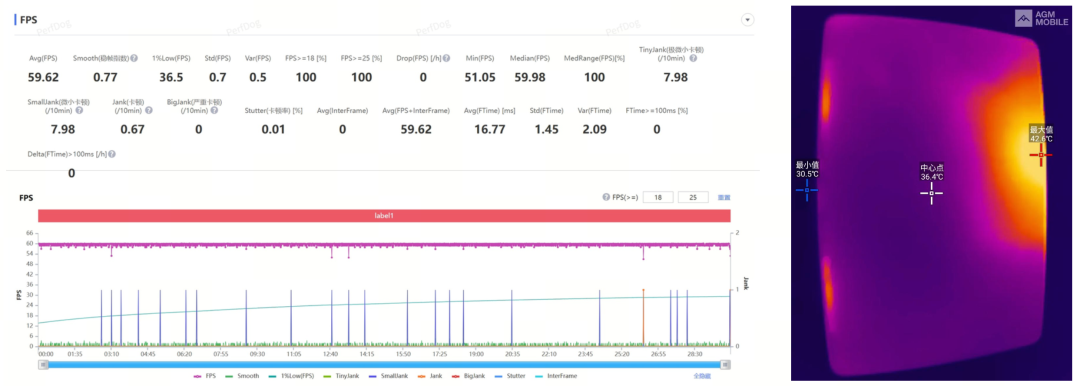Click the orange Jank spike in the chart
This screenshot has width=1080, height=386.
[x=643, y=317]
